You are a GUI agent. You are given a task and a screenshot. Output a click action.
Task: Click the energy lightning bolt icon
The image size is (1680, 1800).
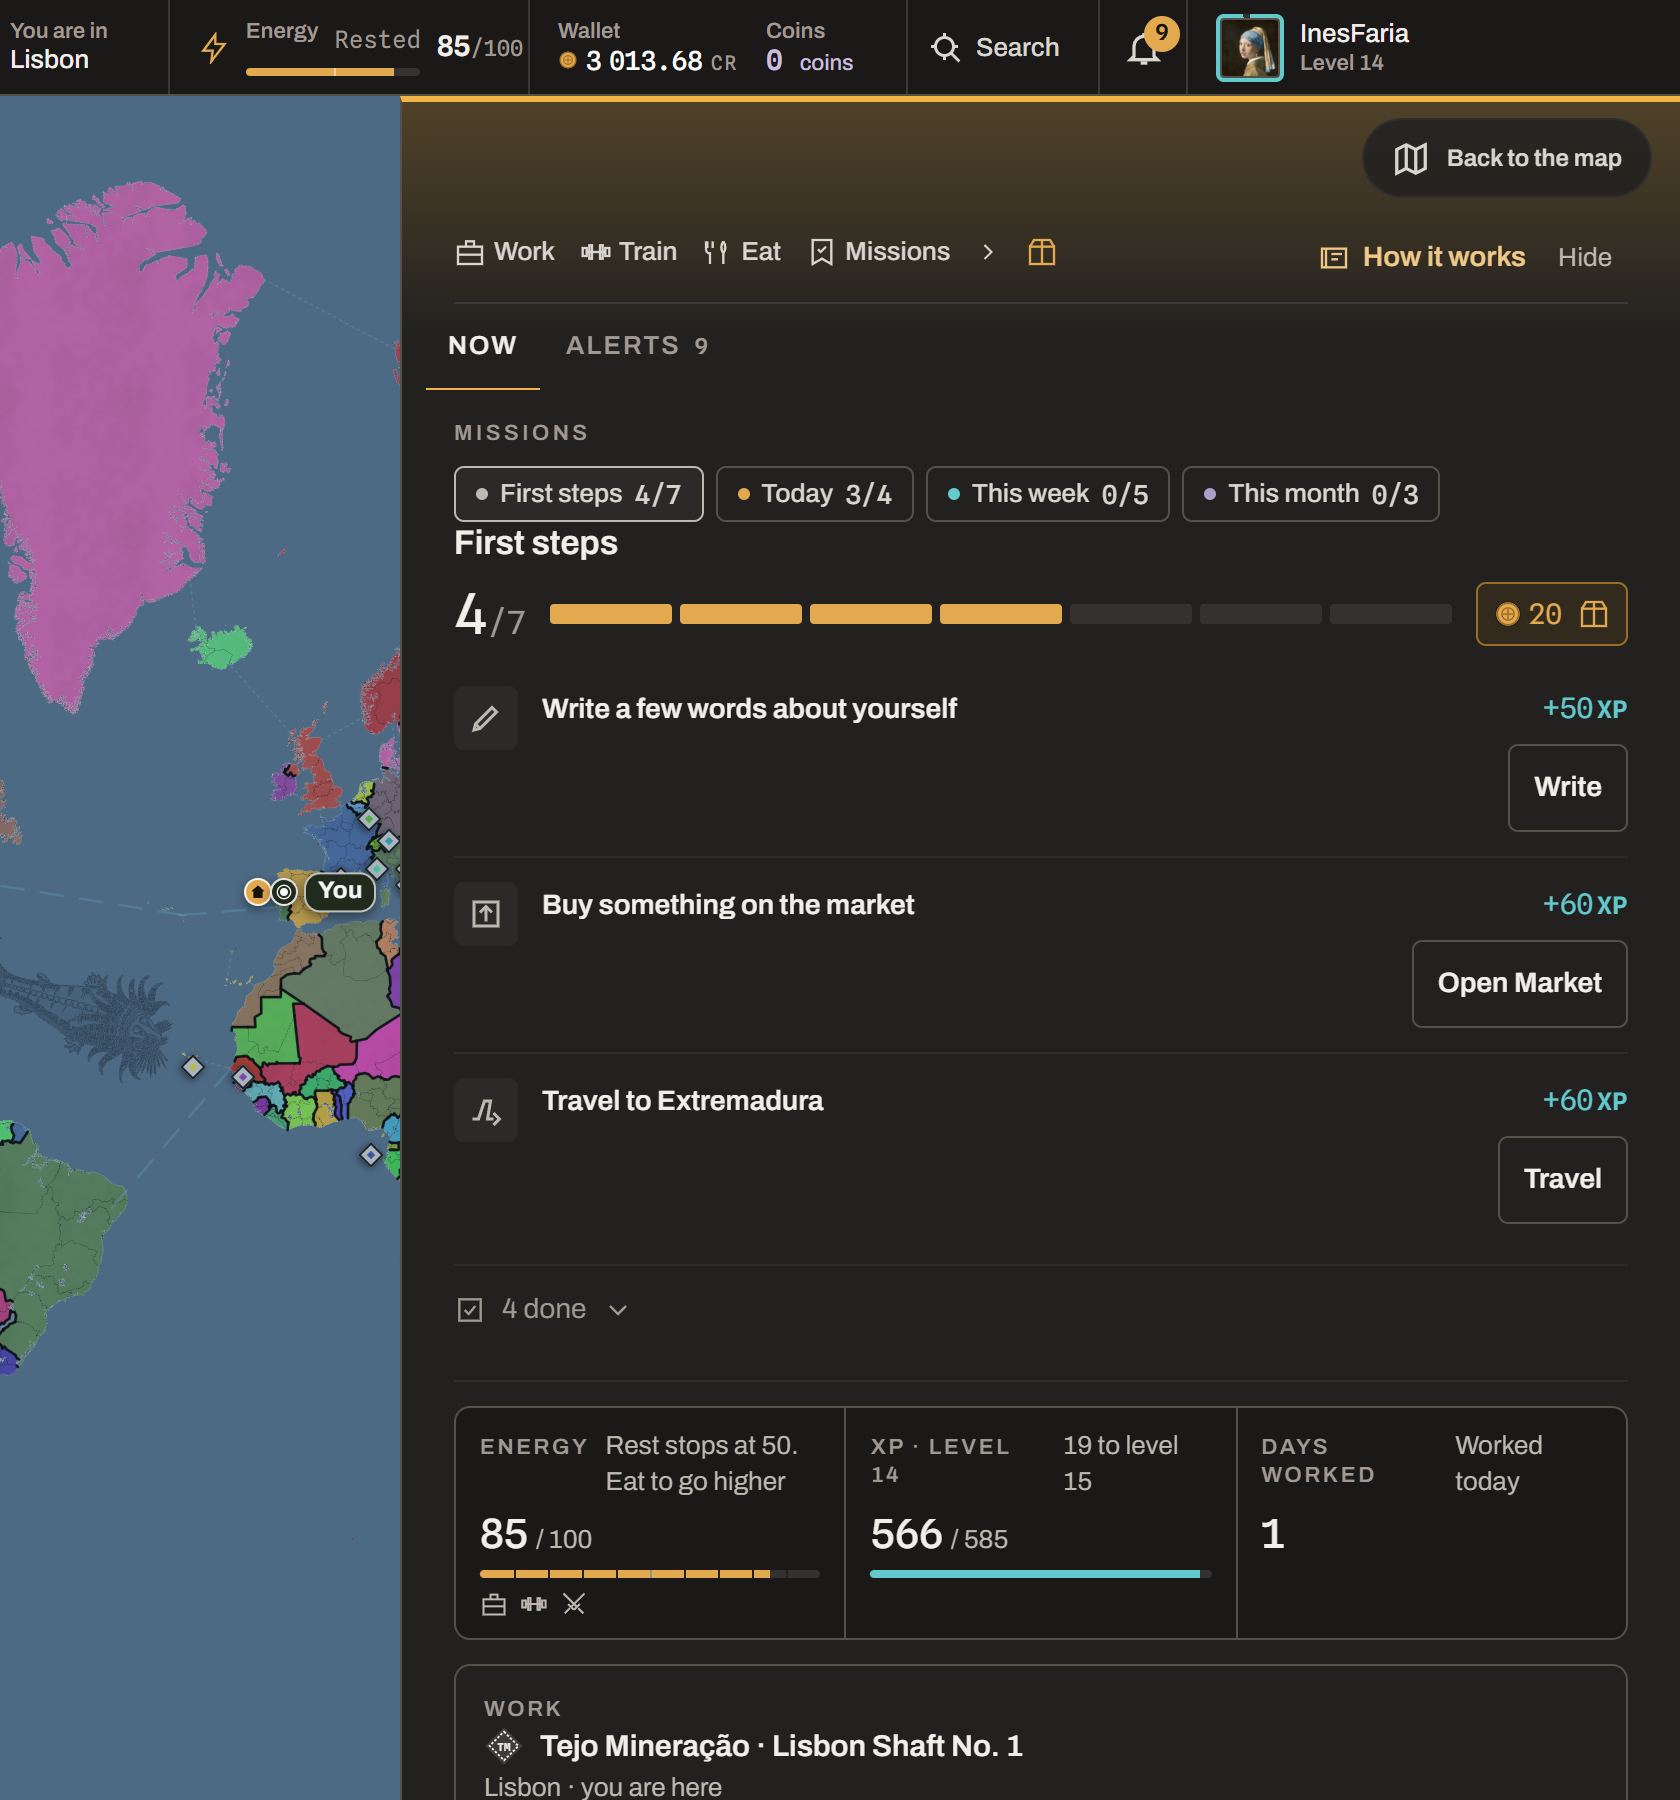[x=214, y=48]
